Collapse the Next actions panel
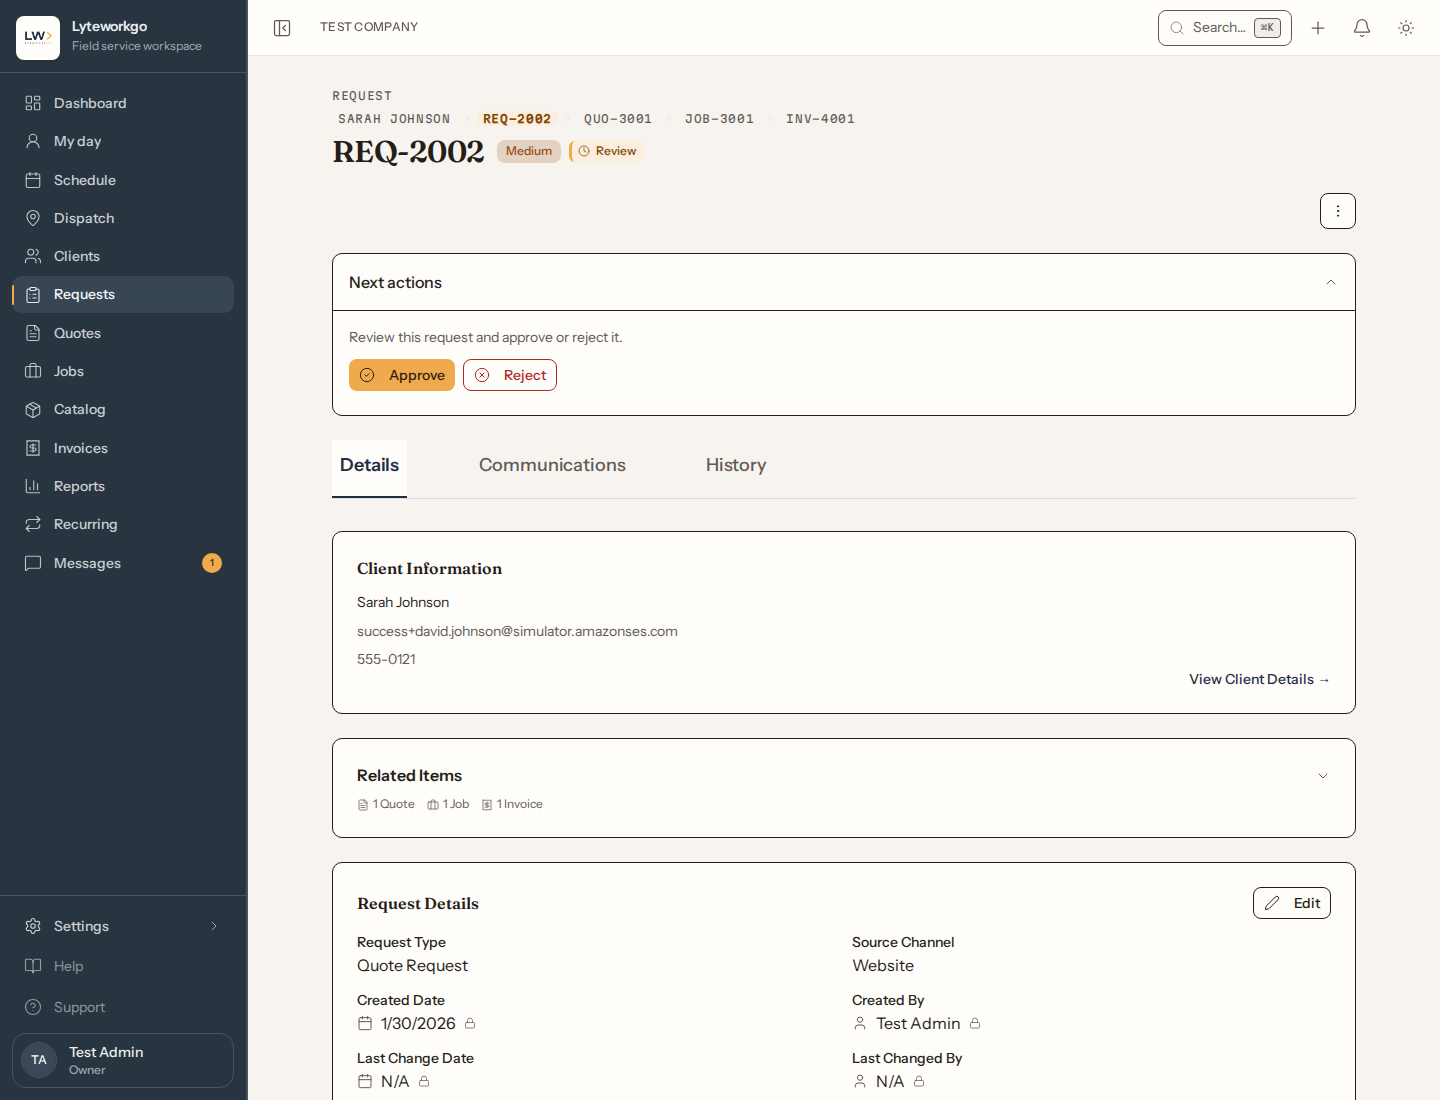The image size is (1440, 1100). (1331, 282)
